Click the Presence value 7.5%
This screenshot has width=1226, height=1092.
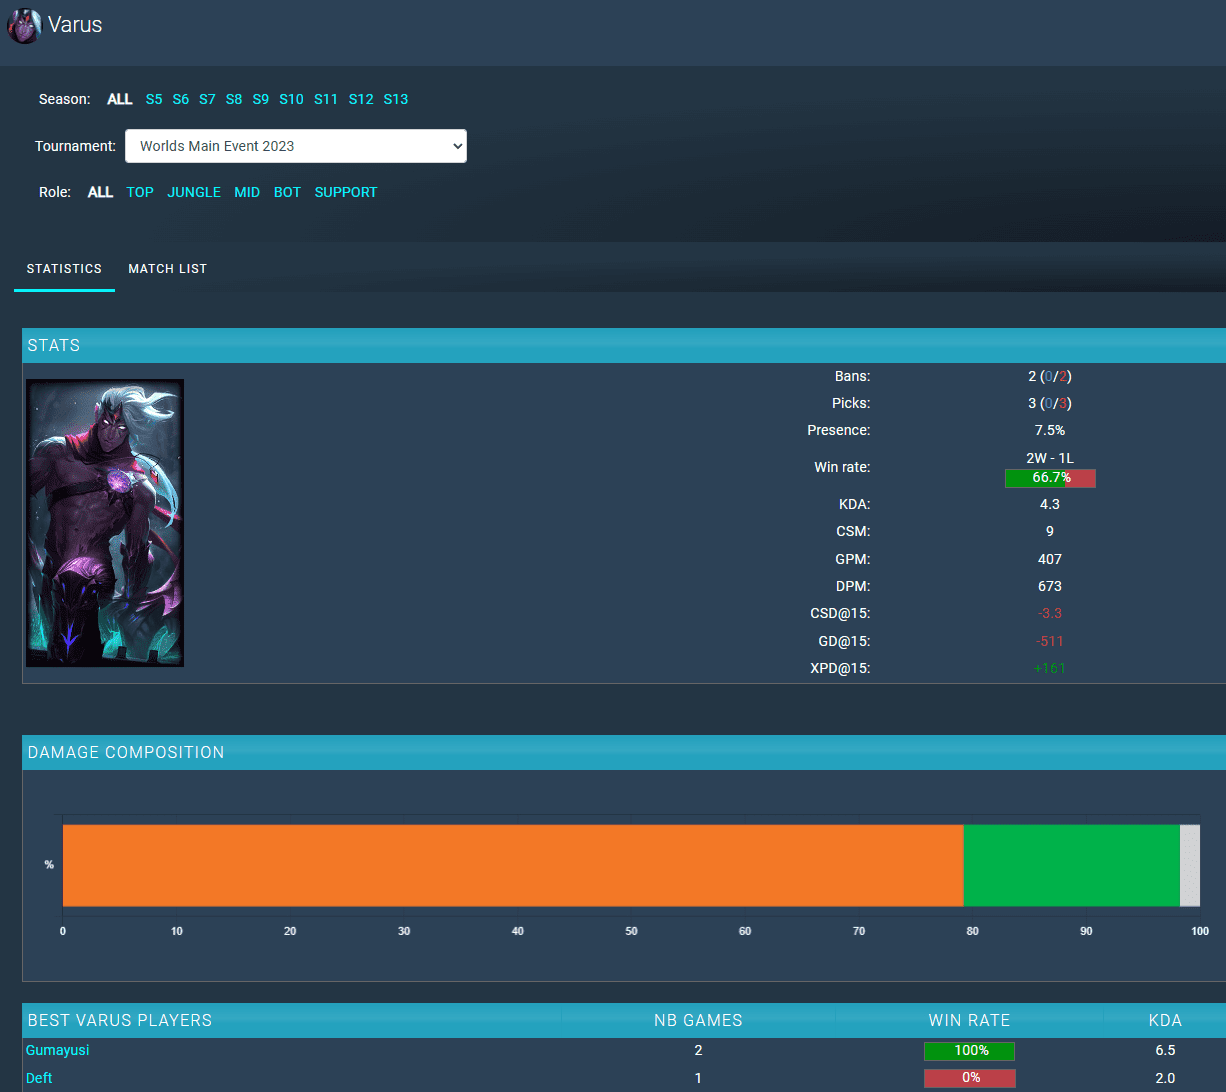click(x=1050, y=430)
